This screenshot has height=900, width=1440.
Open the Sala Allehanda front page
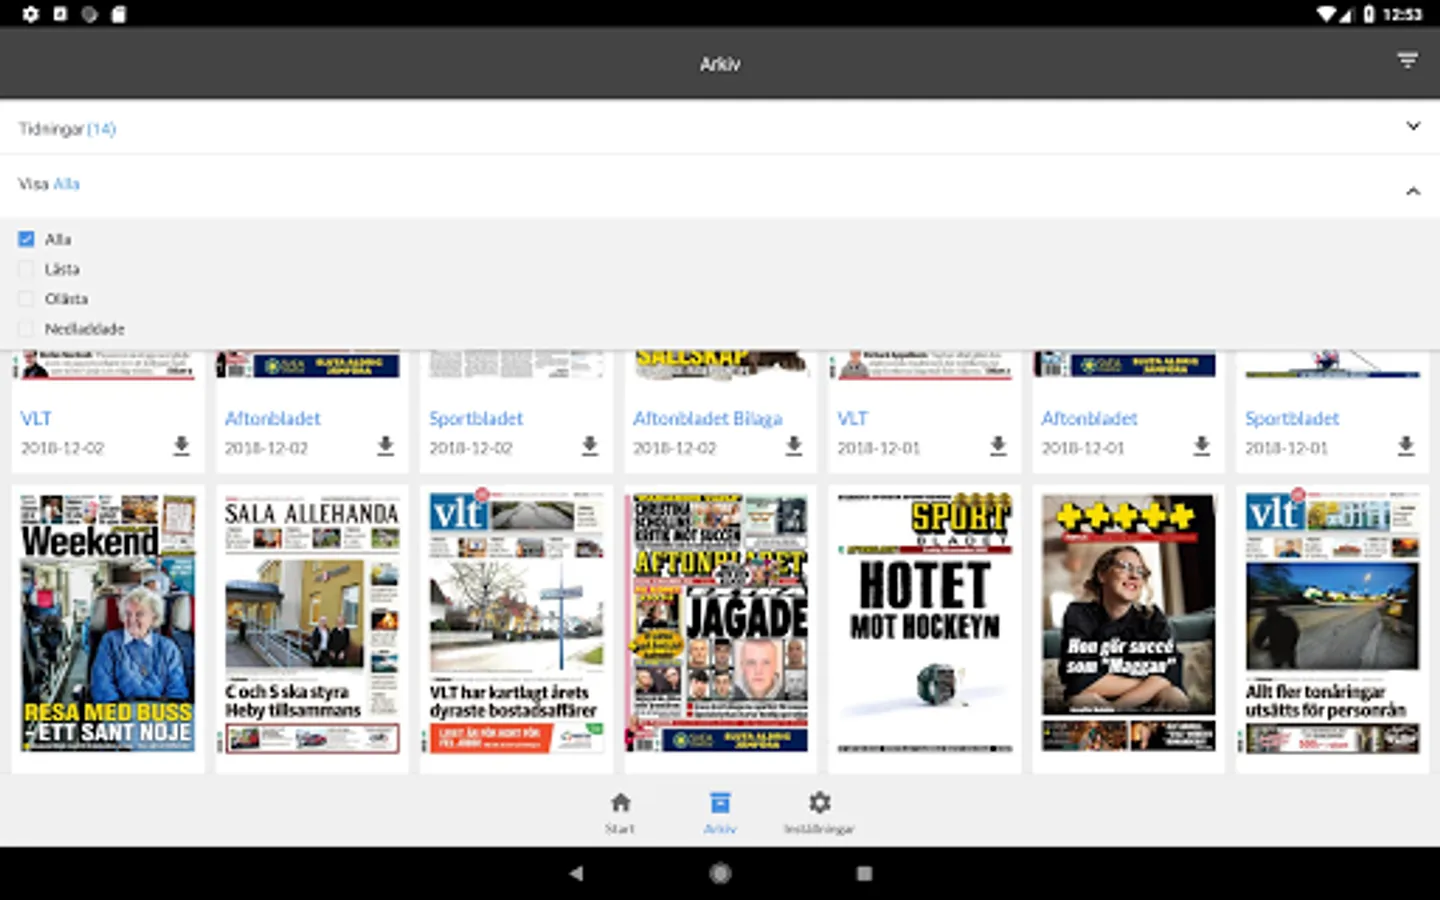pyautogui.click(x=312, y=623)
